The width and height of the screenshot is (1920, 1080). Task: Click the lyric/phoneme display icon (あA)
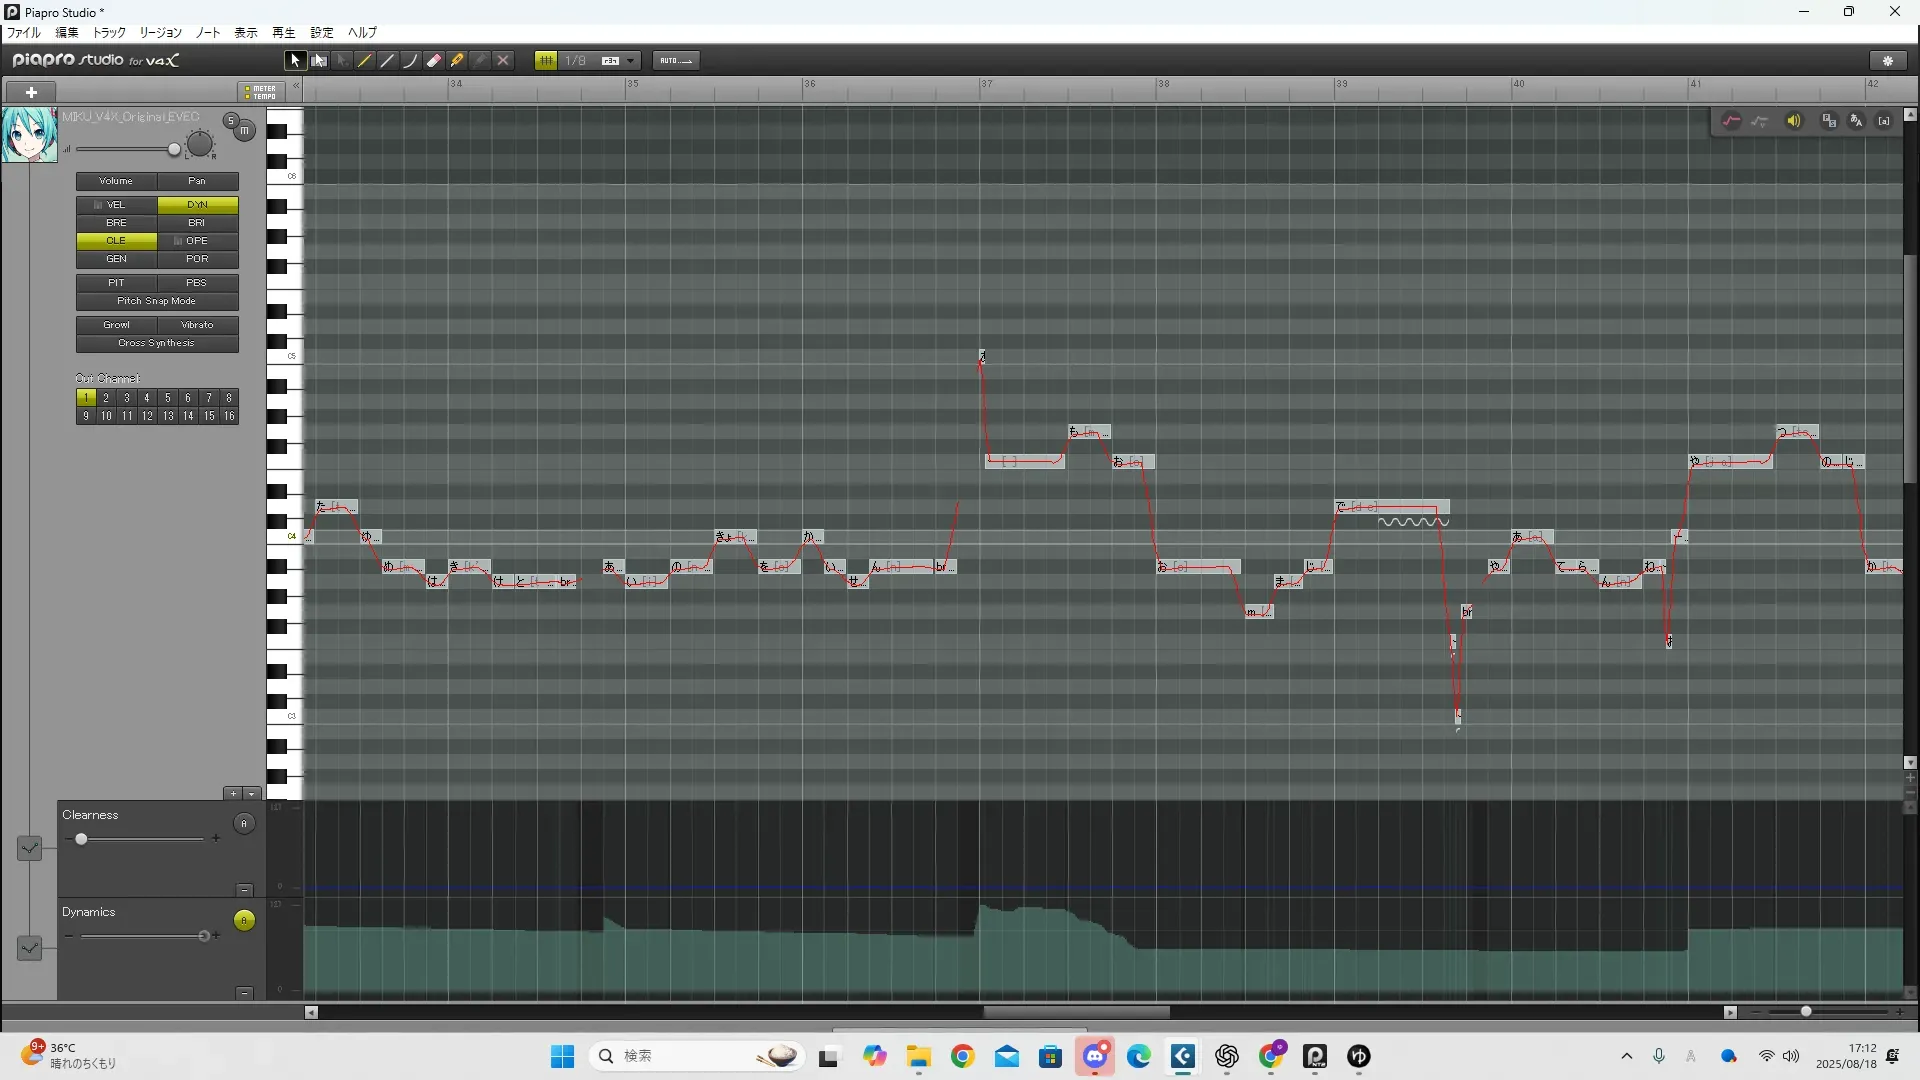(1857, 121)
